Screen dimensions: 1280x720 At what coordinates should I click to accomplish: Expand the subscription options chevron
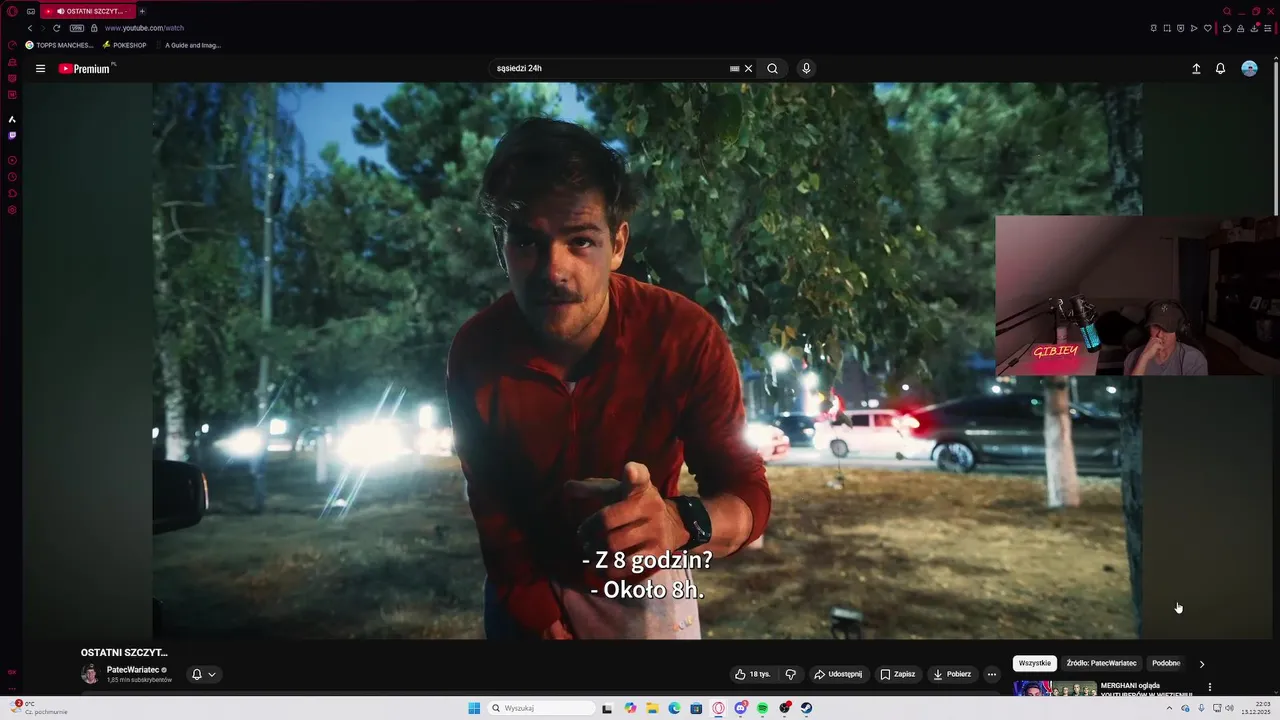click(x=212, y=674)
